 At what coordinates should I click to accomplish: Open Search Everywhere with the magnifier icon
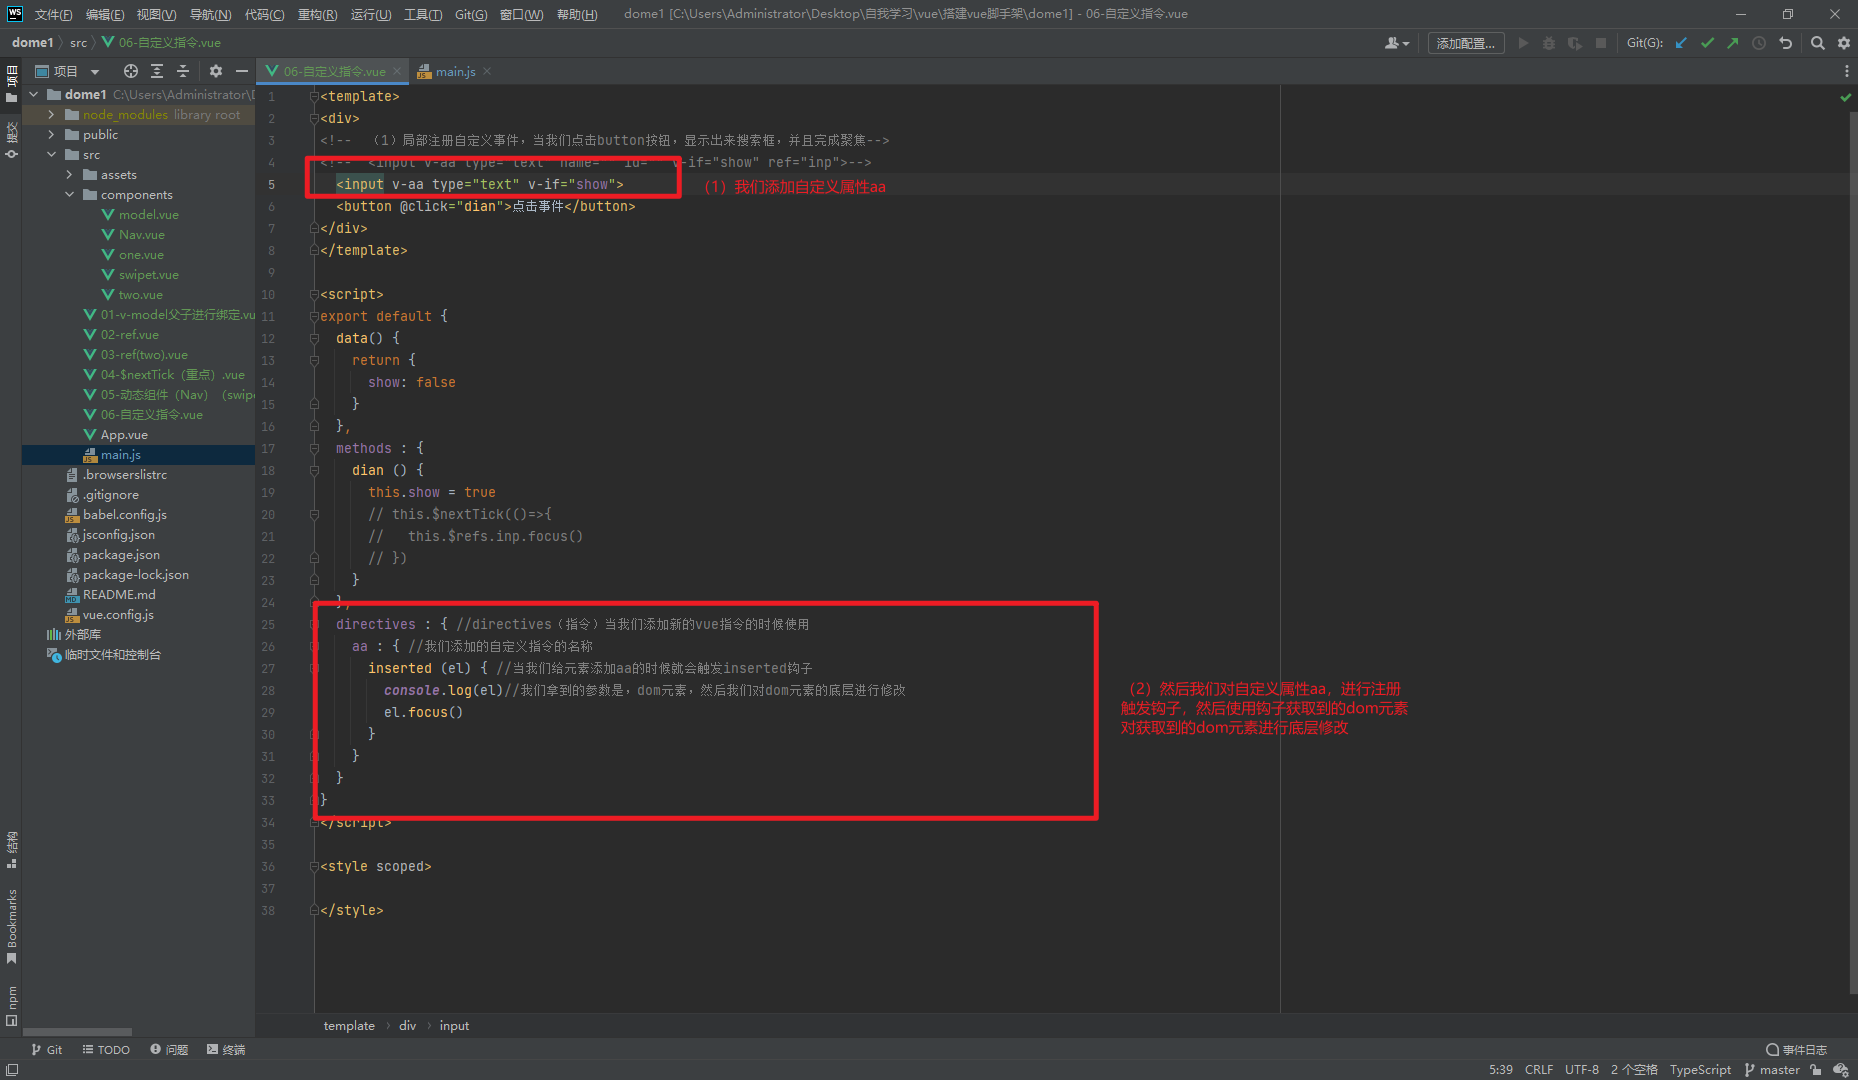click(1818, 43)
